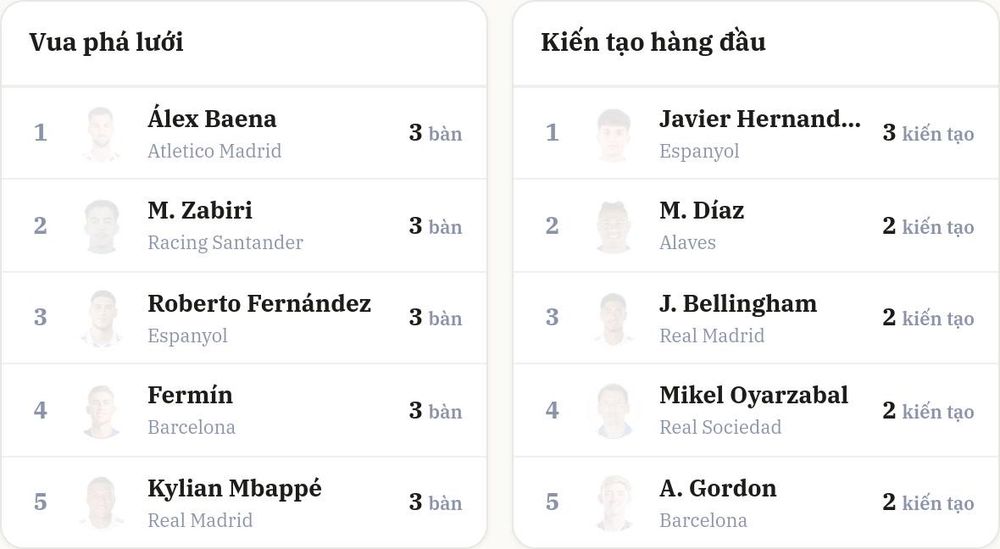Screen dimensions: 1000x549
Task: Select Kylian Mbappé's avatar image
Action: pos(101,503)
